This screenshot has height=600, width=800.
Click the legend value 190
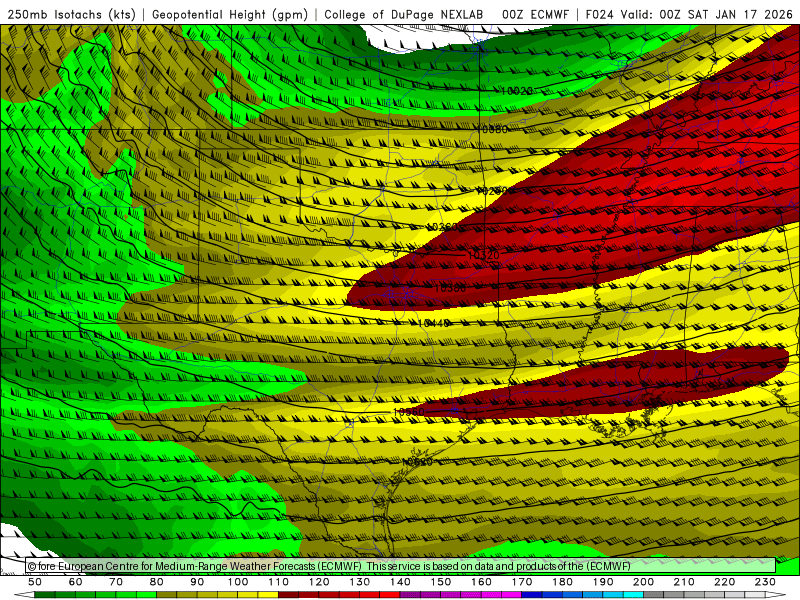[603, 582]
